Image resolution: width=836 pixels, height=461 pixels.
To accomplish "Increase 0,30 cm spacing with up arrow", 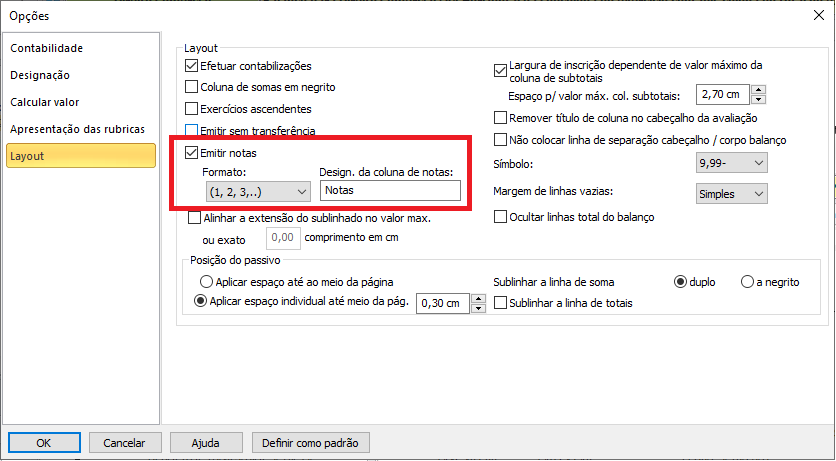I will pos(479,298).
